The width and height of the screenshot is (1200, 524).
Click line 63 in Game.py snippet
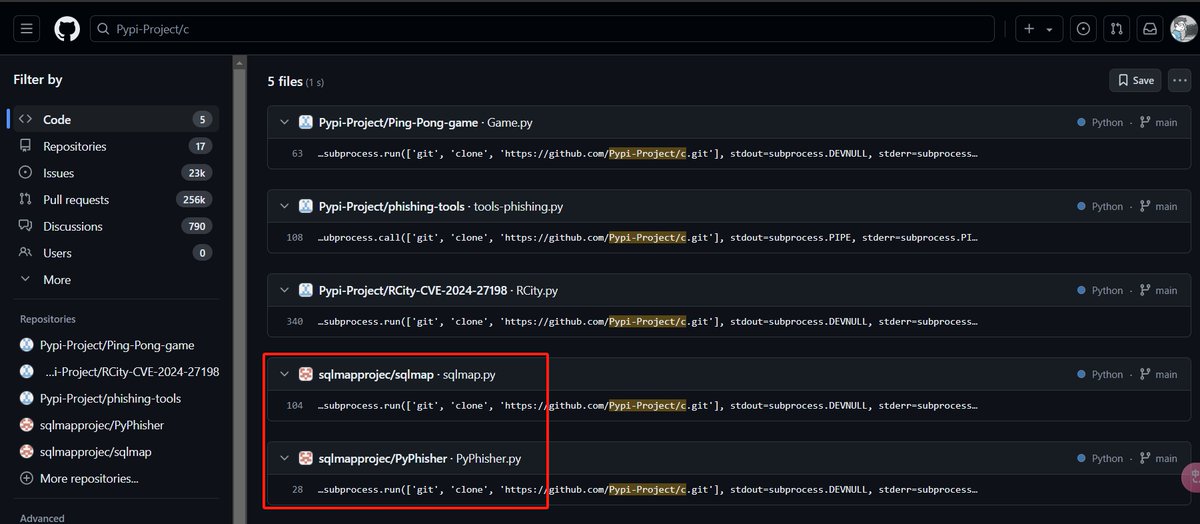coord(297,154)
